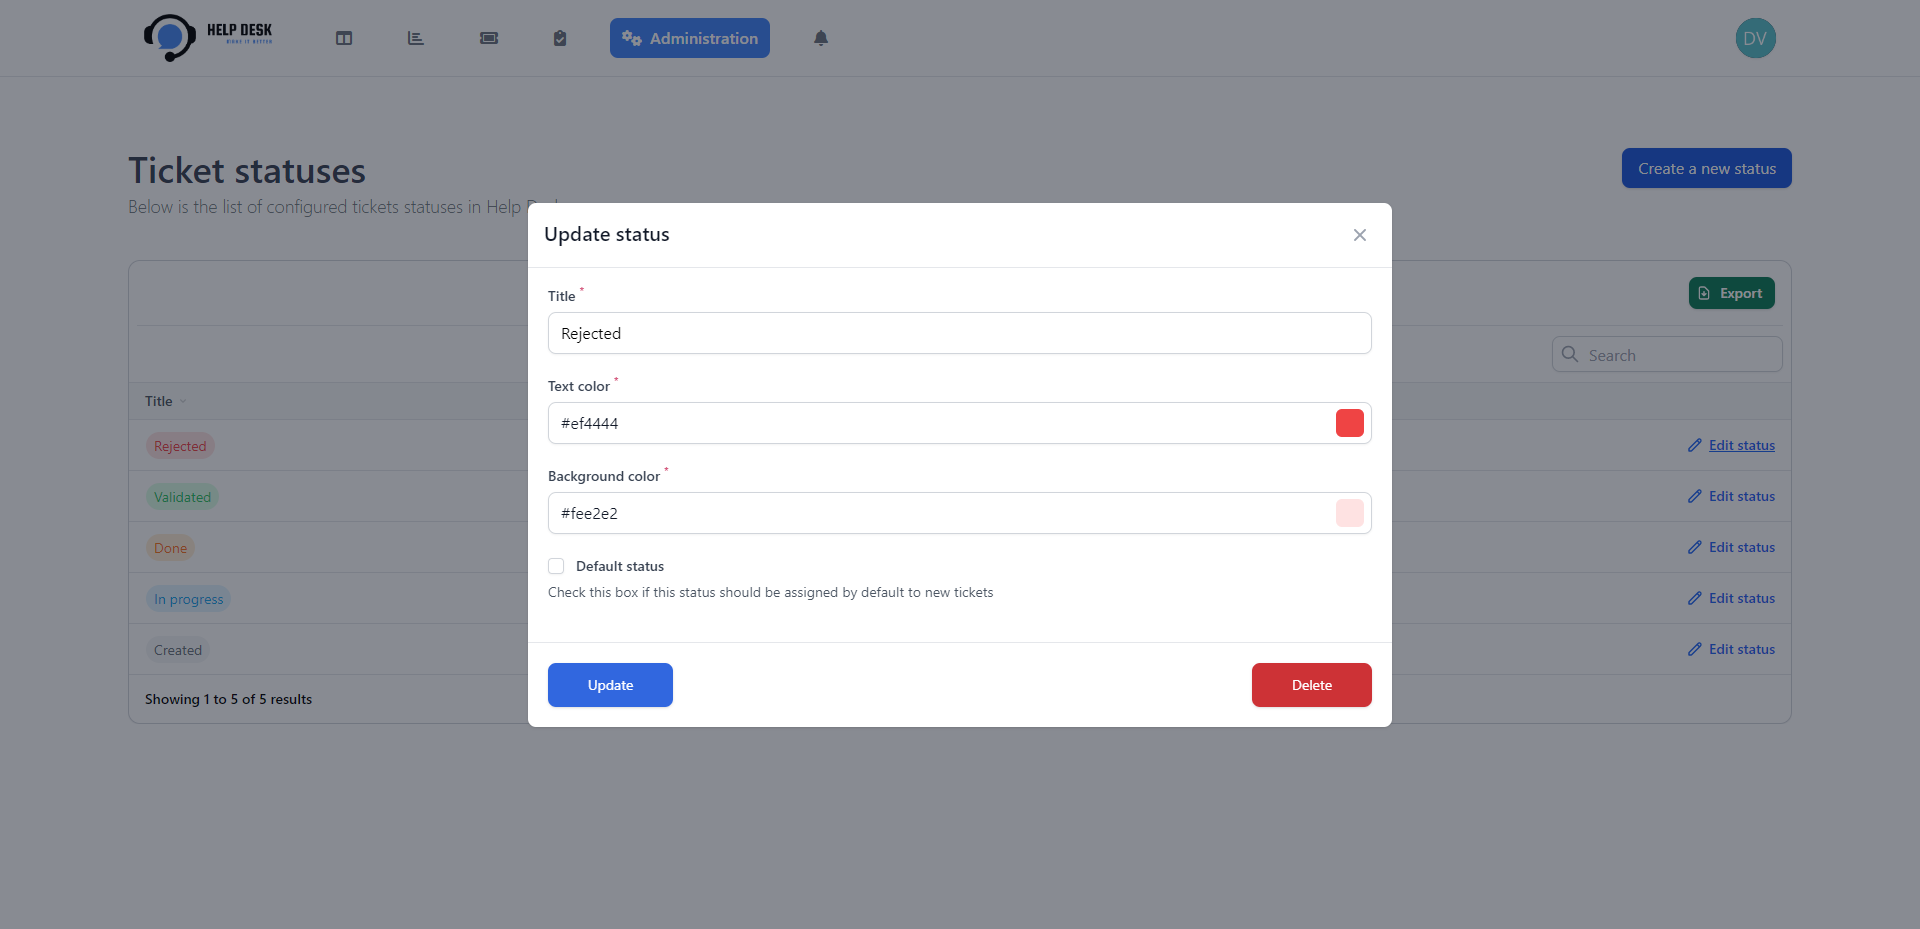Viewport: 1920px width, 929px height.
Task: Click the DV user avatar
Action: (x=1755, y=38)
